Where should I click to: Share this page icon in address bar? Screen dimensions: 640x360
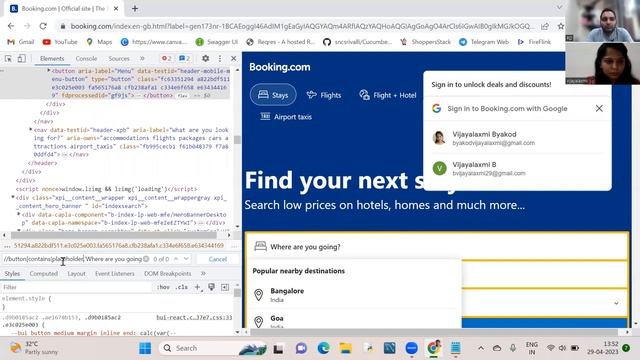point(545,26)
